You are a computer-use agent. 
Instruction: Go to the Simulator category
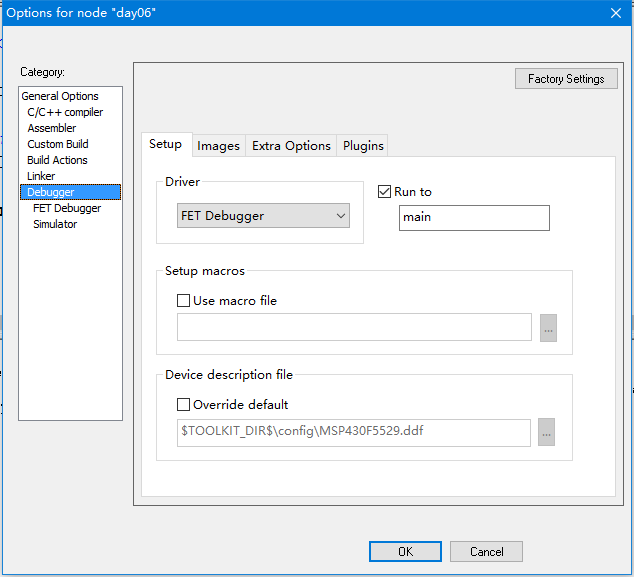tap(55, 224)
